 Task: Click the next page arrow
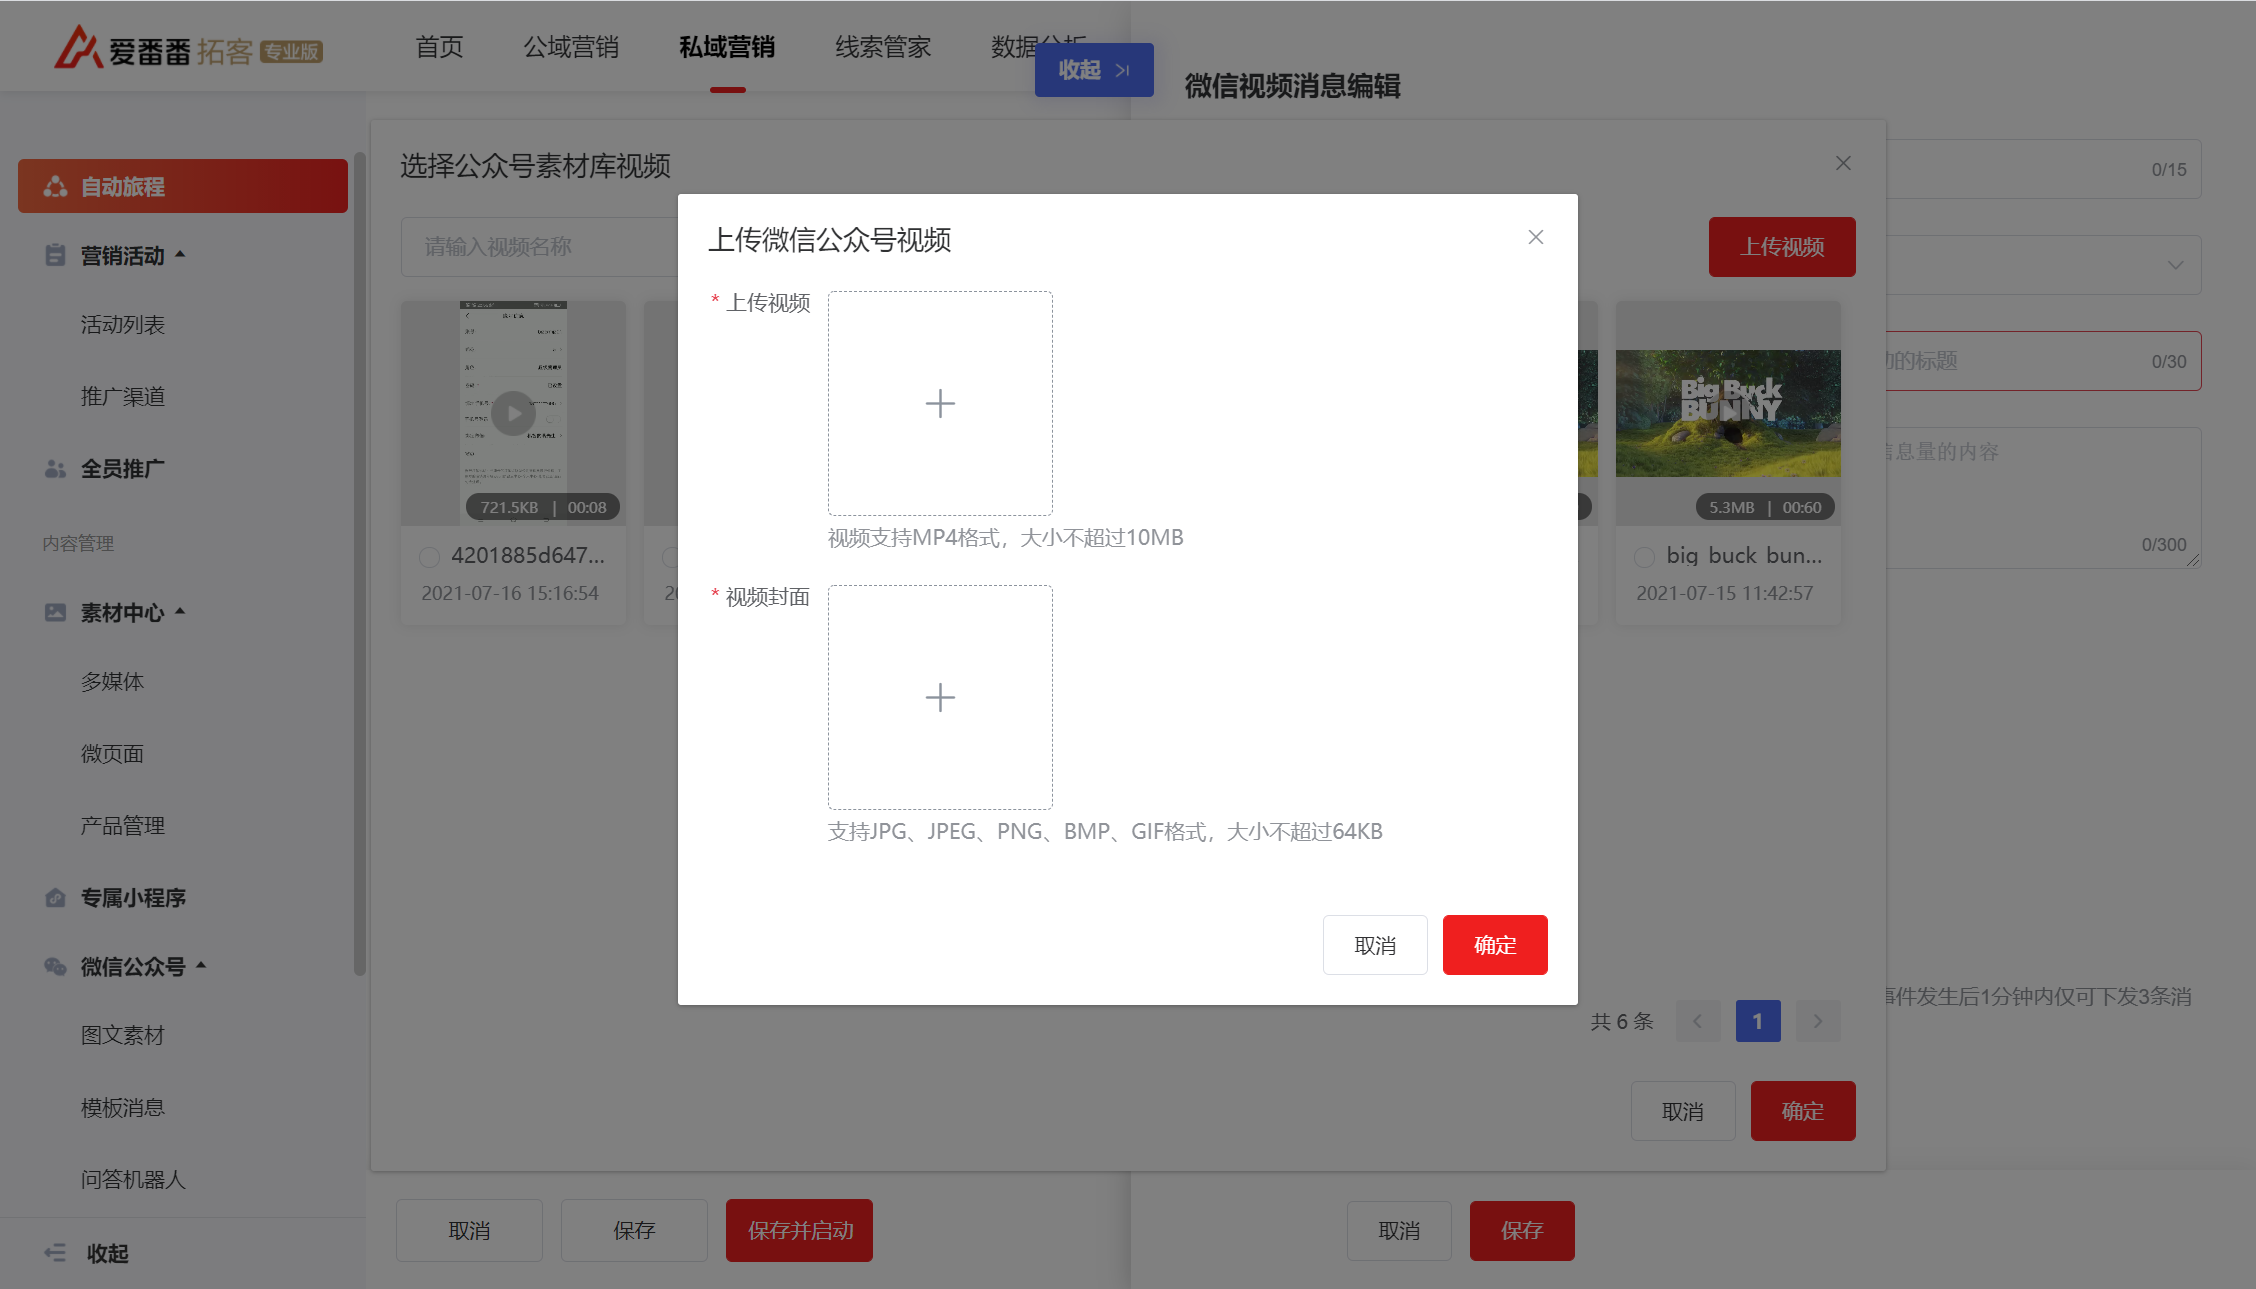click(x=1818, y=1021)
